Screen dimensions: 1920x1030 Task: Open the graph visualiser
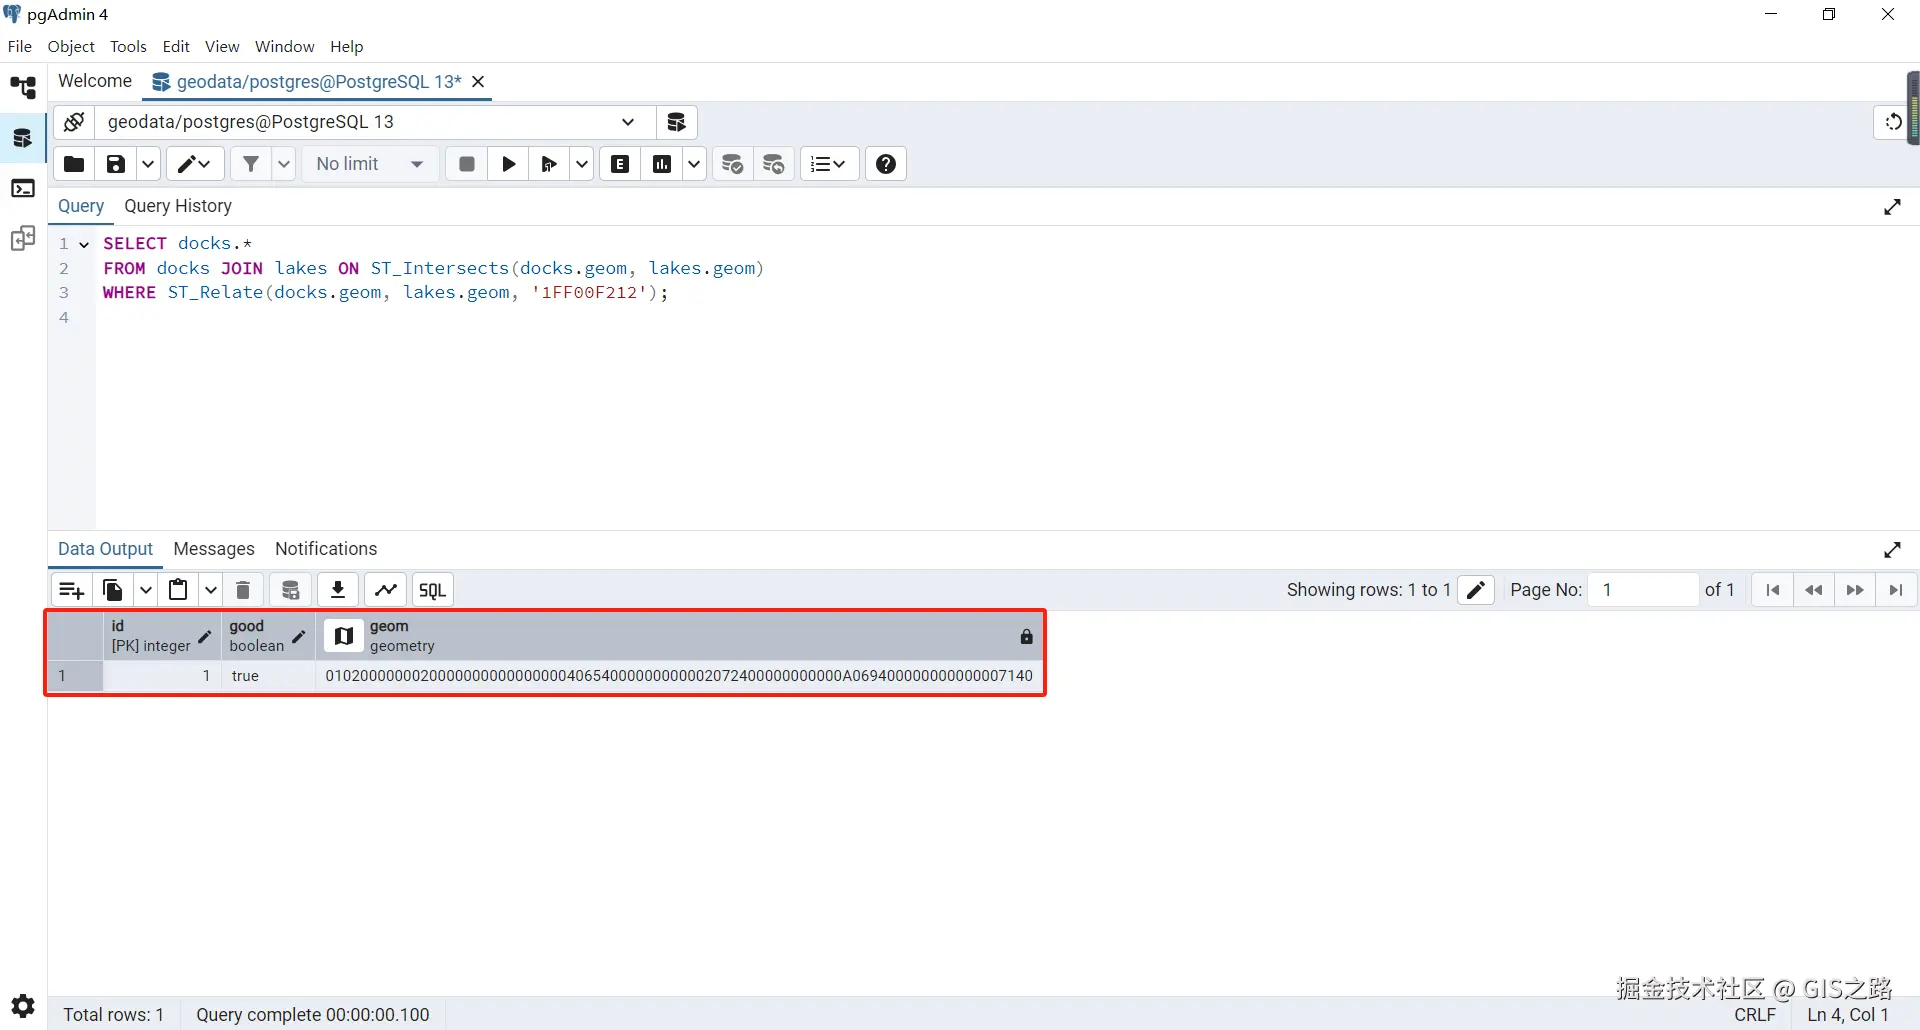coord(386,590)
